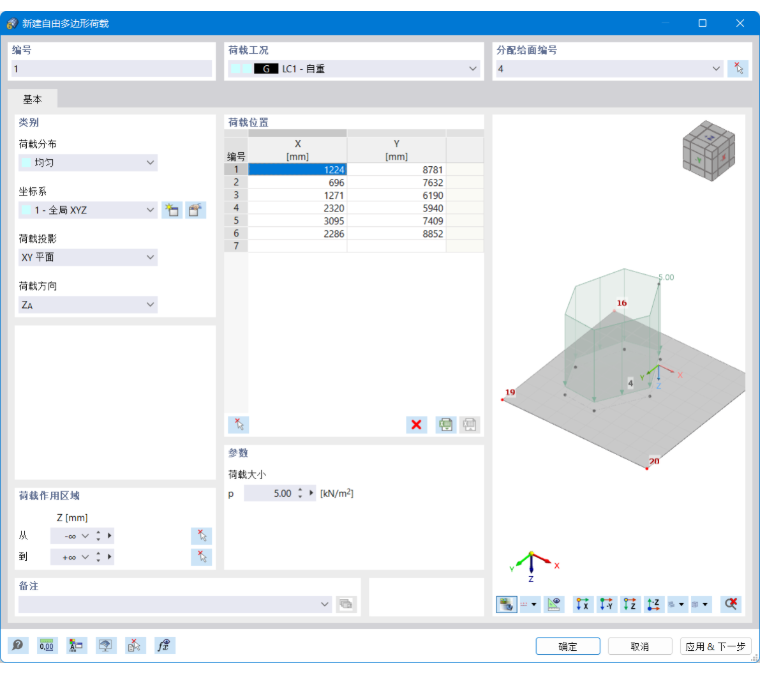Show dimension view icon with ruler and eye
The height and width of the screenshot is (674, 760).
[x=554, y=604]
